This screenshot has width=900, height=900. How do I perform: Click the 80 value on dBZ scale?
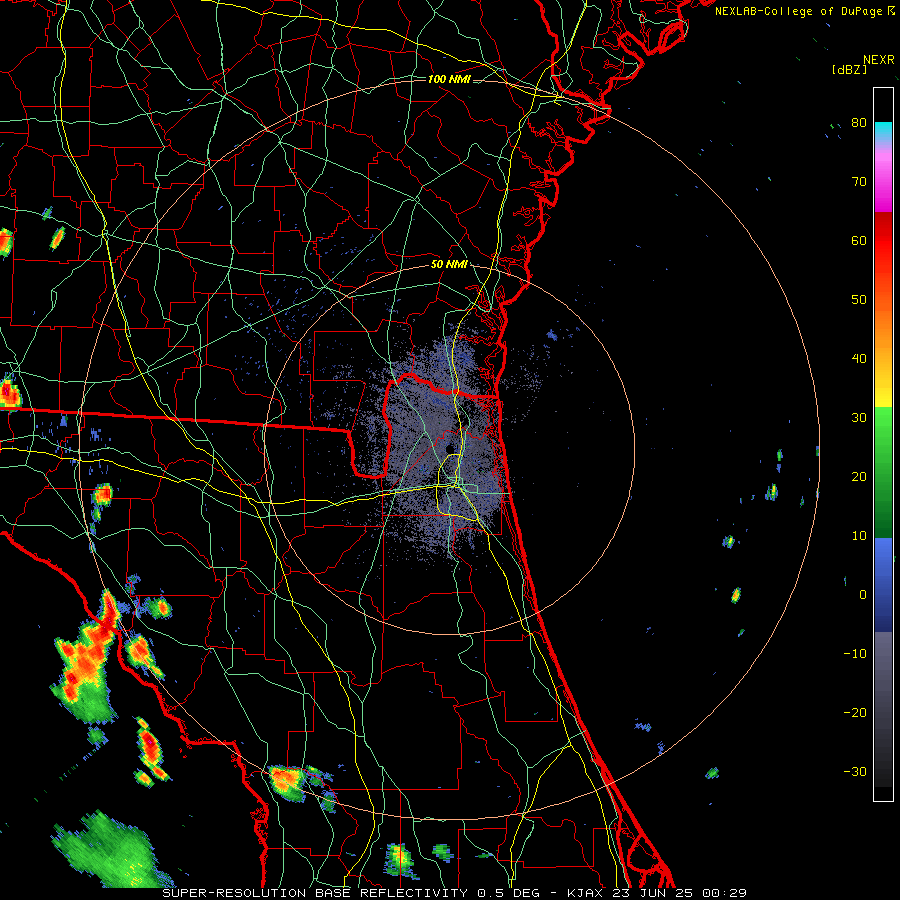(859, 123)
